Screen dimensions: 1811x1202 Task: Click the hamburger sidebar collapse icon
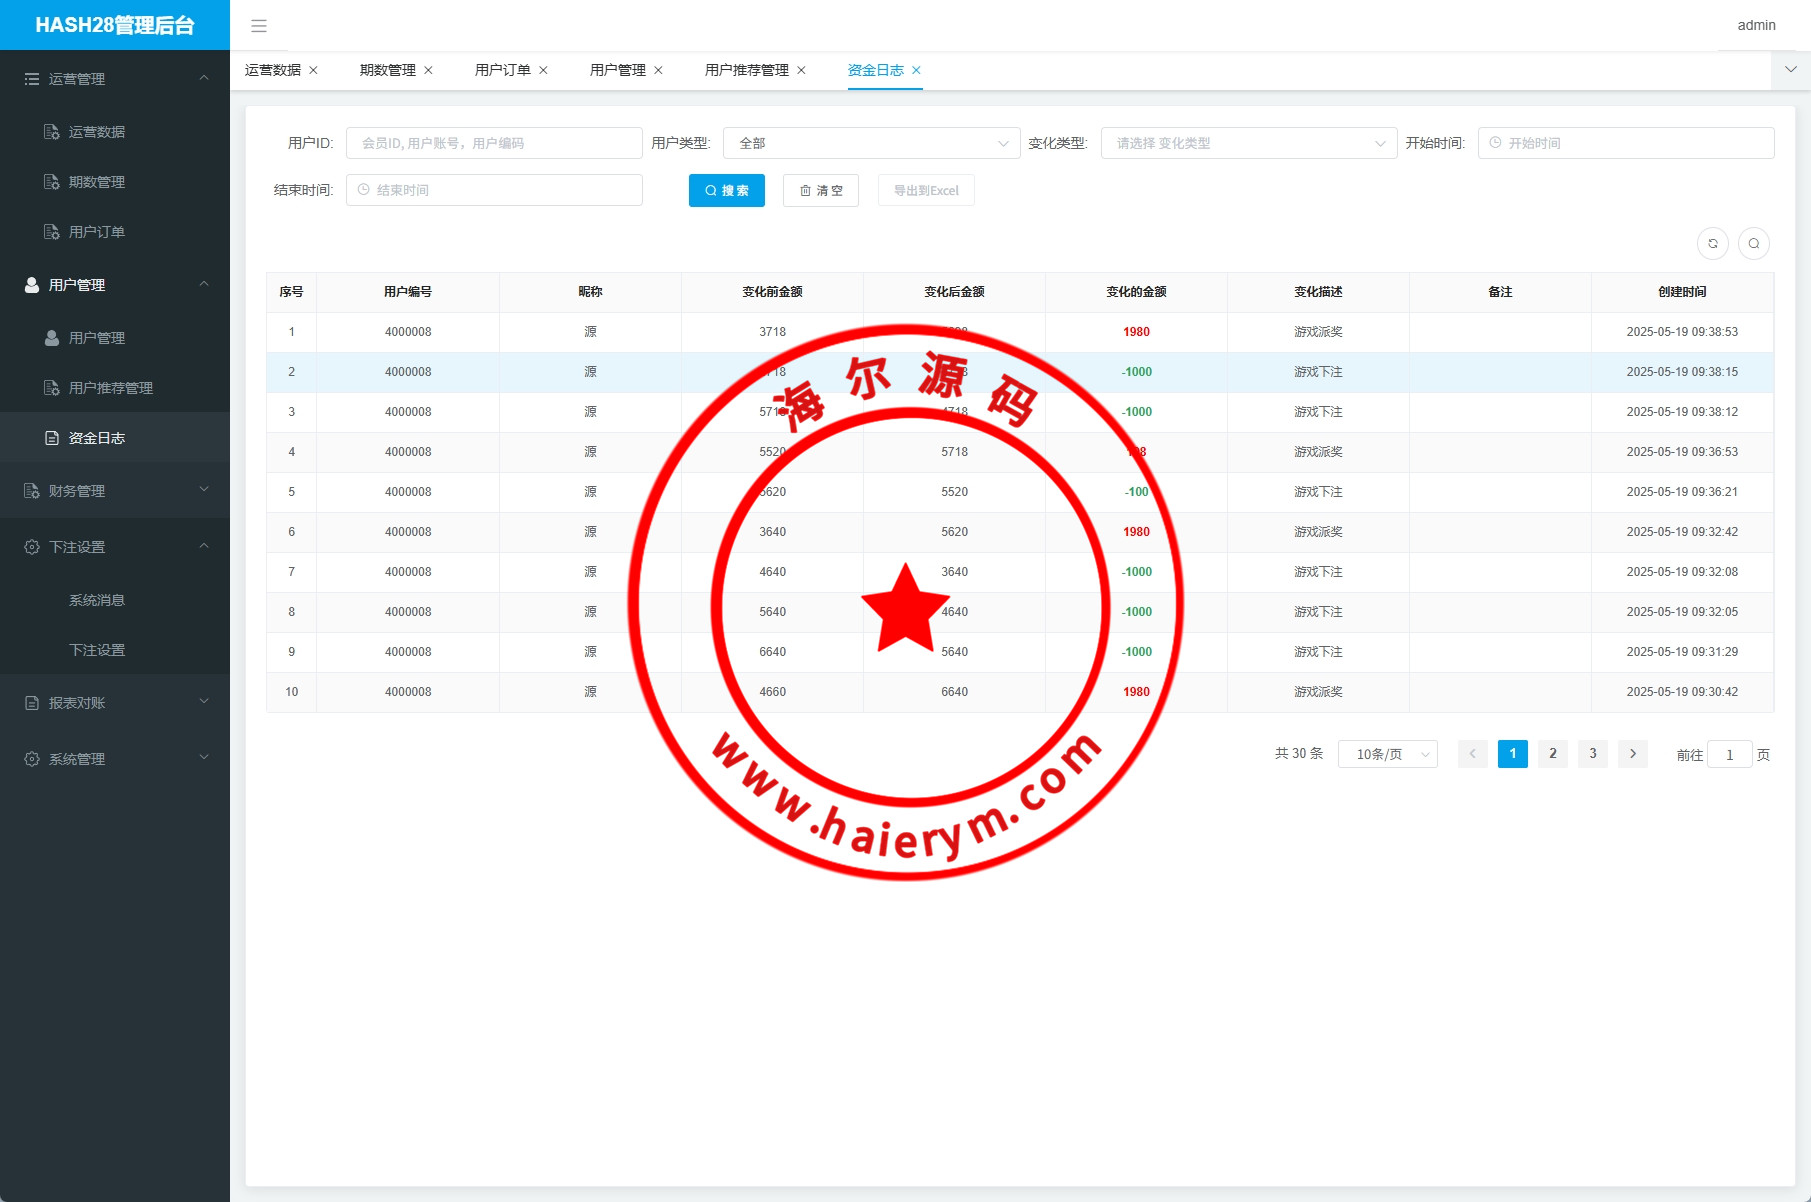click(x=259, y=26)
